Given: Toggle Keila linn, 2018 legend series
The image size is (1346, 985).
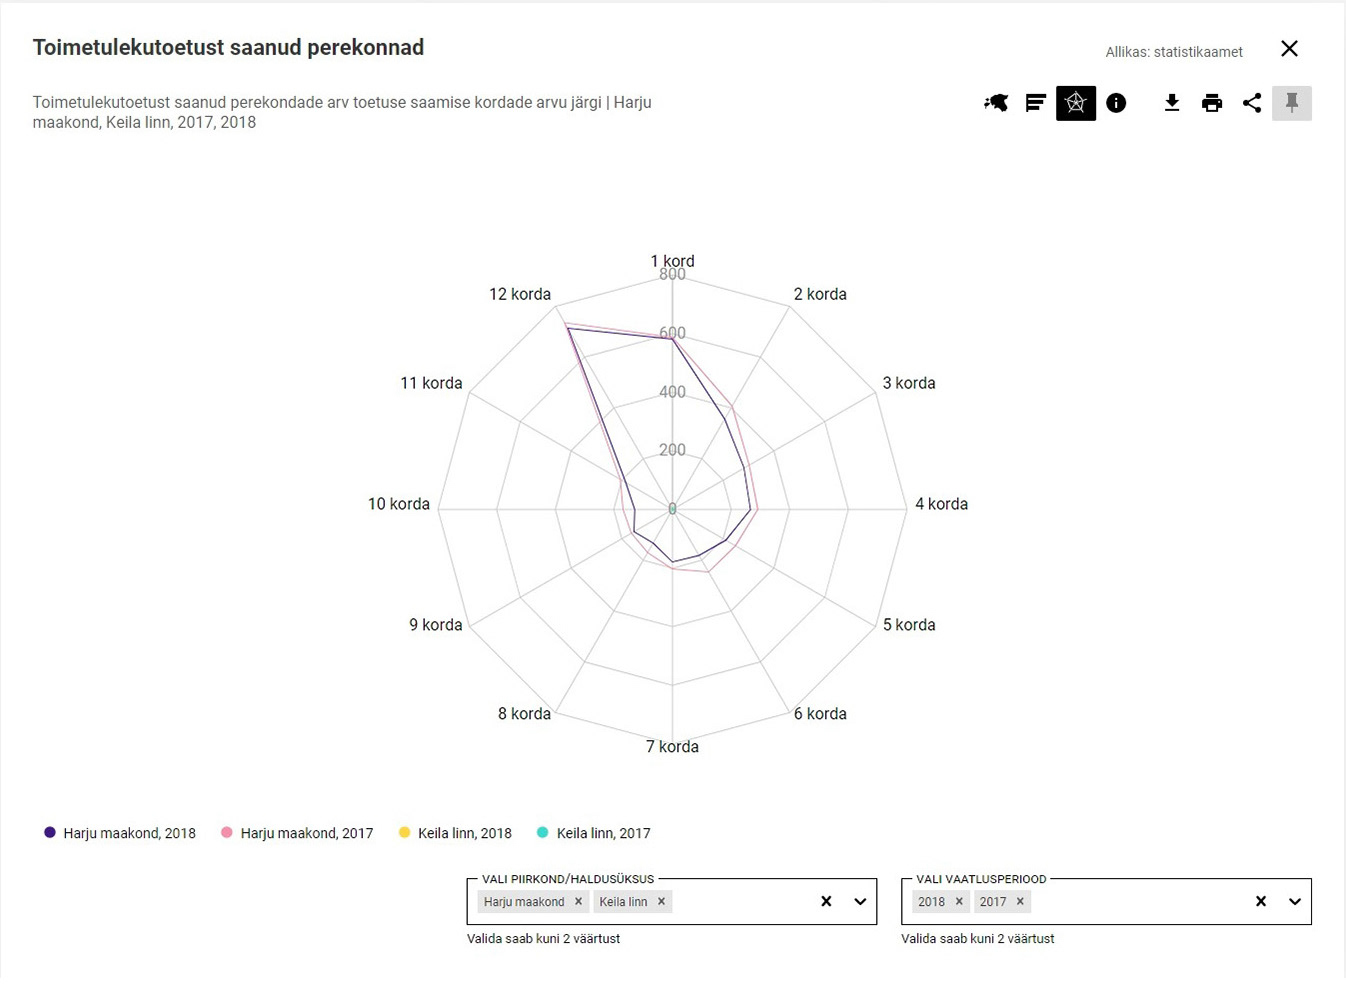Looking at the screenshot, I should pos(455,833).
